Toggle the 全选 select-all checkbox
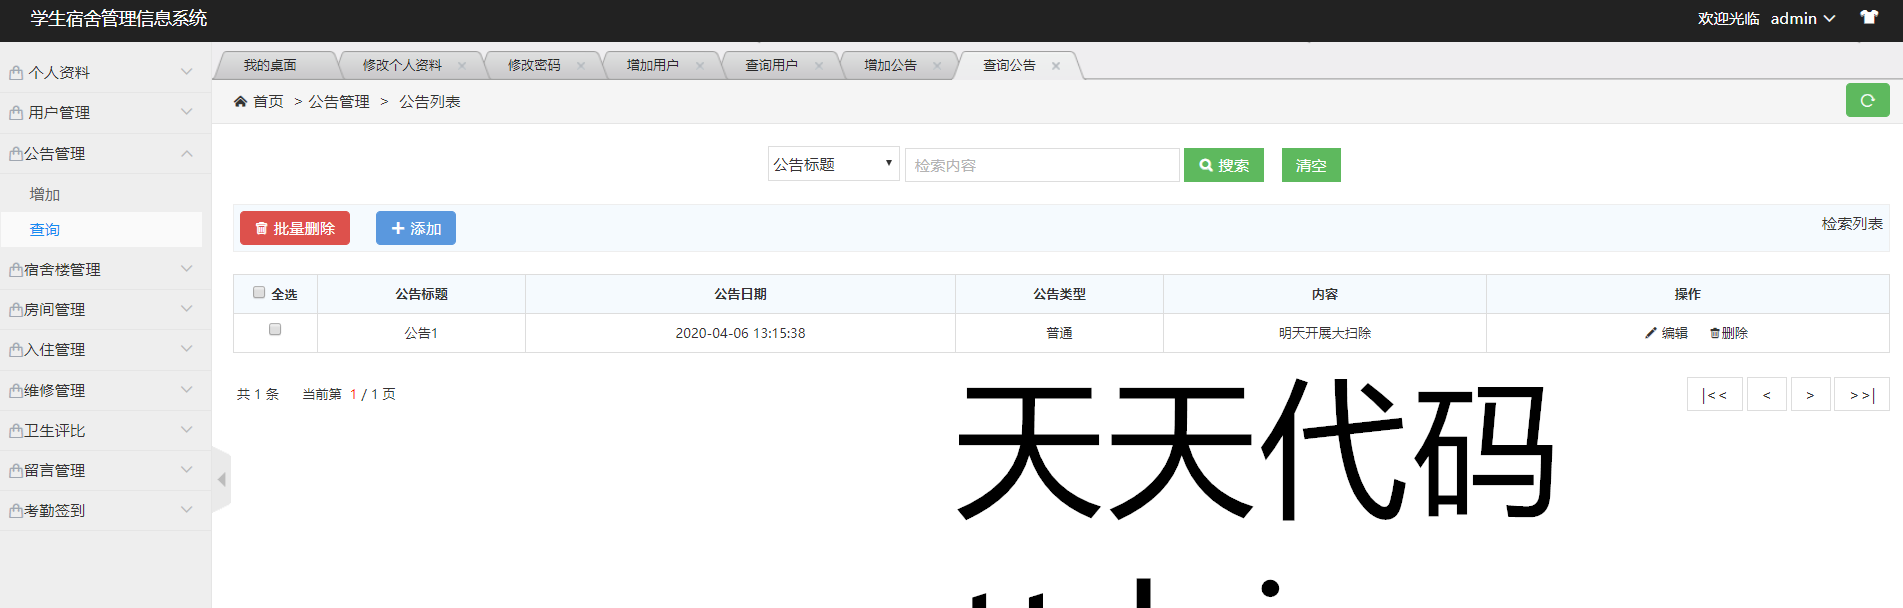1903x608 pixels. click(259, 293)
